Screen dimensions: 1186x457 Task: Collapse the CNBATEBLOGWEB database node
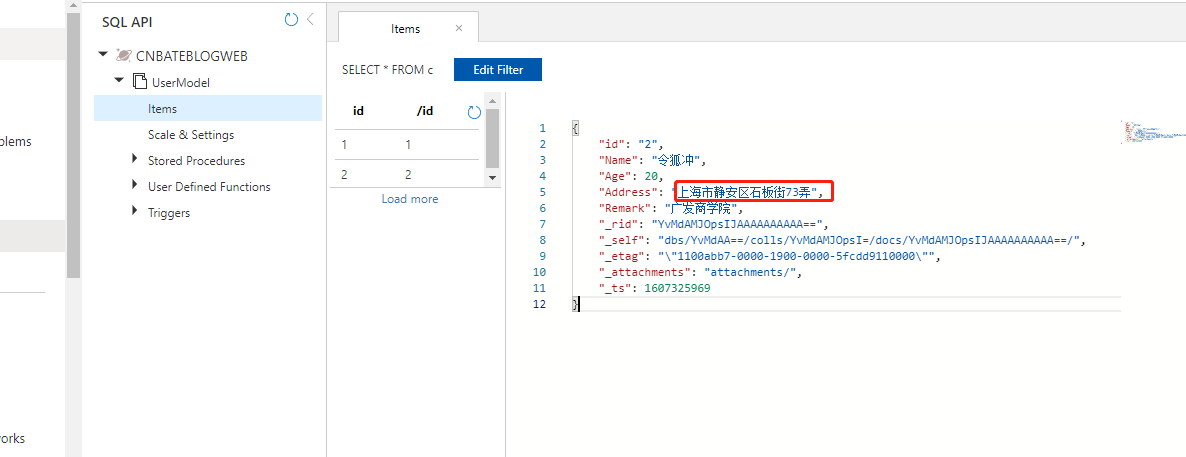(103, 54)
